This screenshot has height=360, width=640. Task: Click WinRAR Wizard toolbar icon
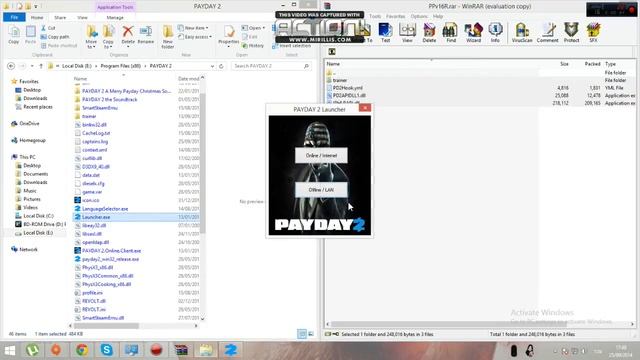473,33
